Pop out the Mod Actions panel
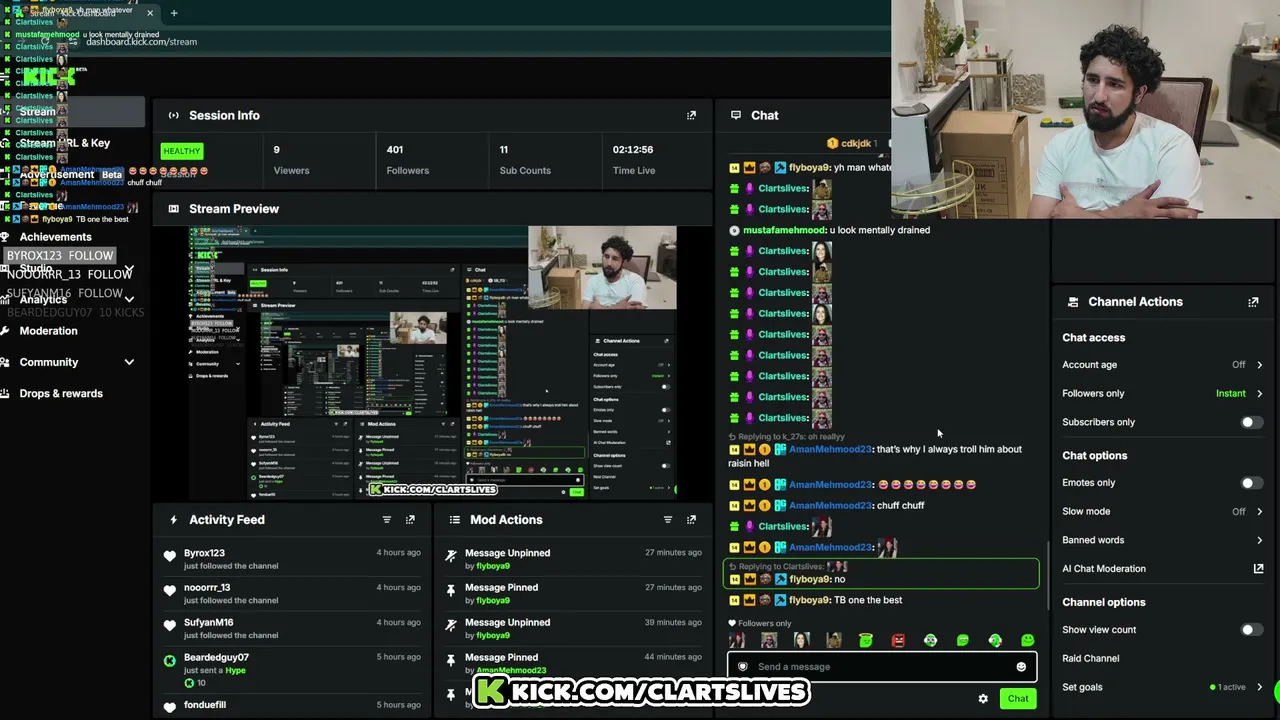This screenshot has height=720, width=1280. [691, 520]
